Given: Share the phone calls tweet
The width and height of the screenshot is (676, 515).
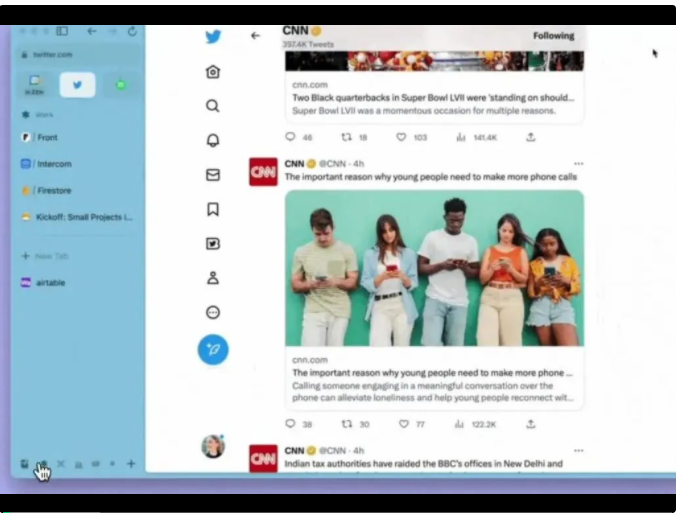Looking at the screenshot, I should (531, 424).
